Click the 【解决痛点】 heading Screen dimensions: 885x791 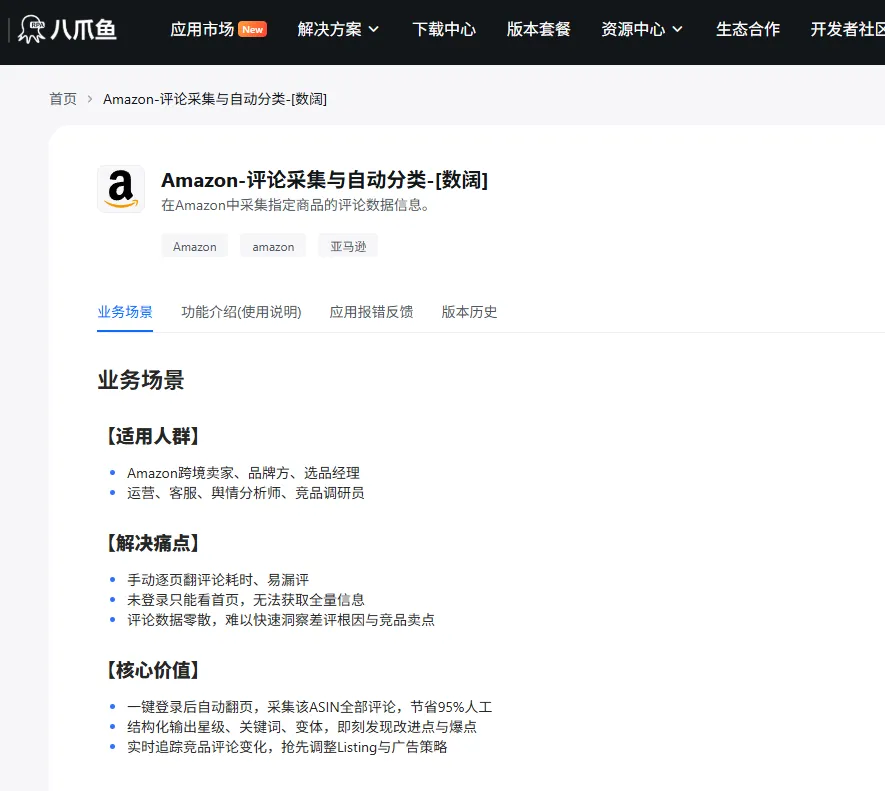[x=153, y=543]
